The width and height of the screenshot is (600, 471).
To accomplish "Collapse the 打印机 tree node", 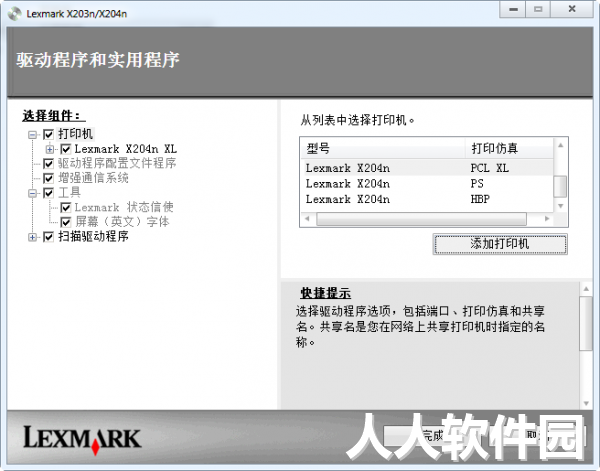I will tap(33, 135).
